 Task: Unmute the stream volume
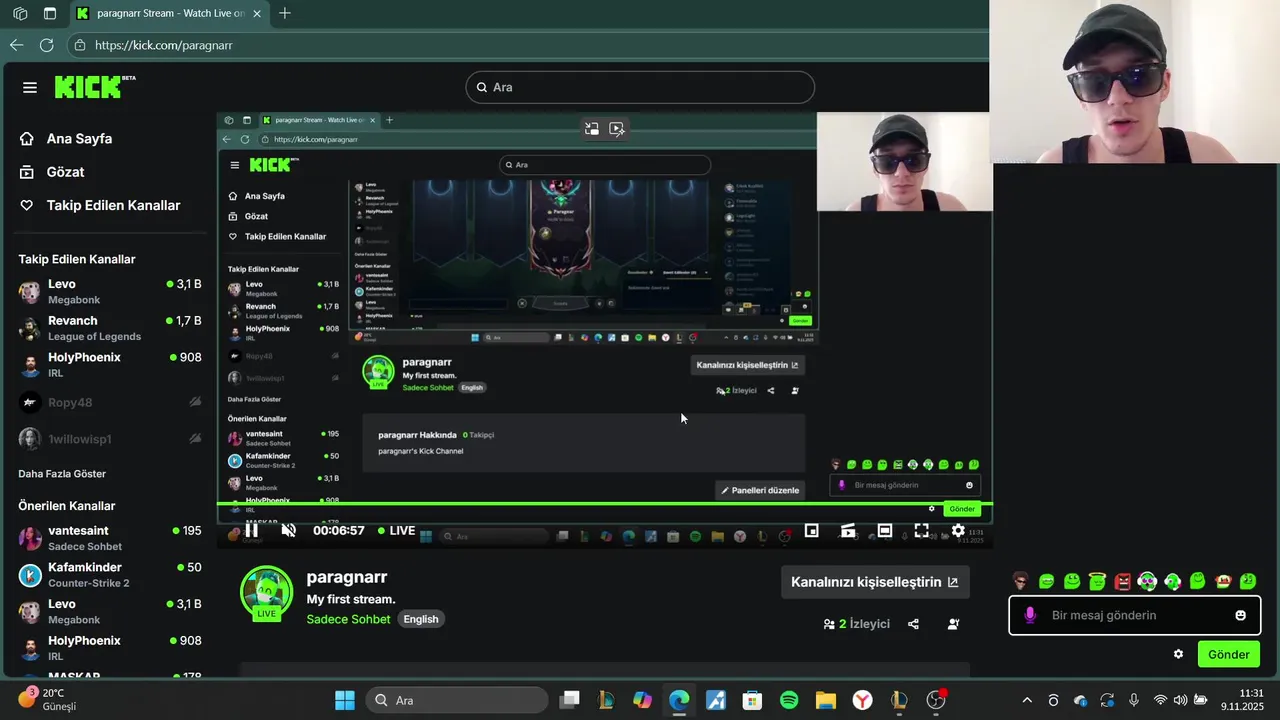289,530
